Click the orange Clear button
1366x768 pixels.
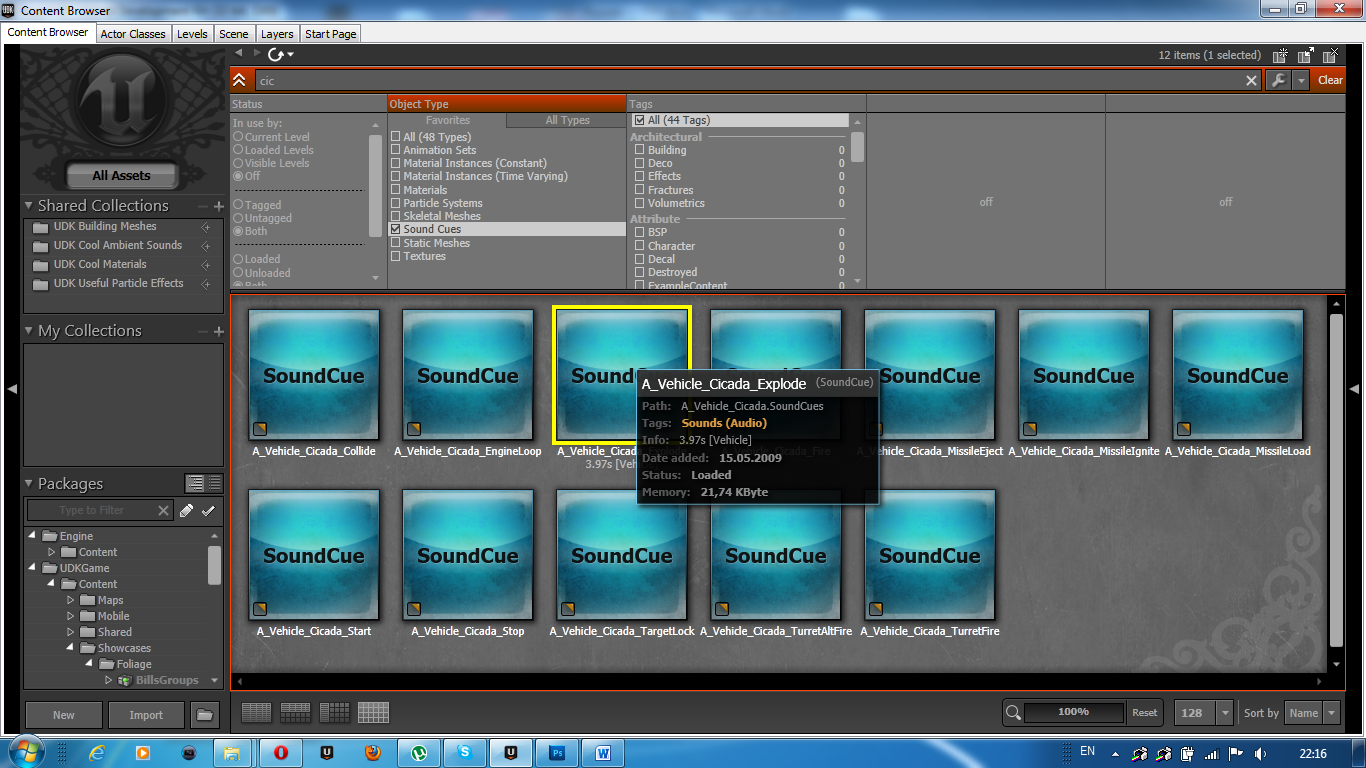pos(1330,81)
